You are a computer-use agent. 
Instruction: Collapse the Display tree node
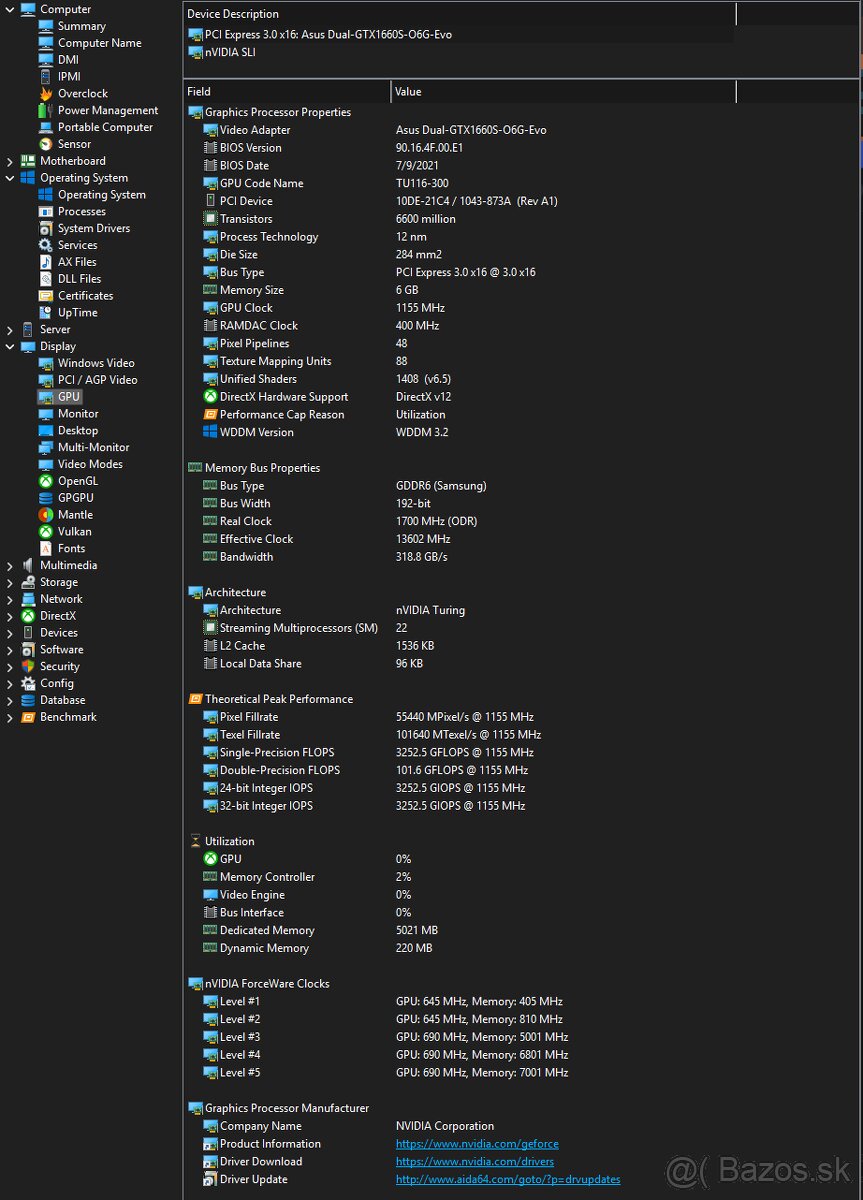(x=8, y=346)
